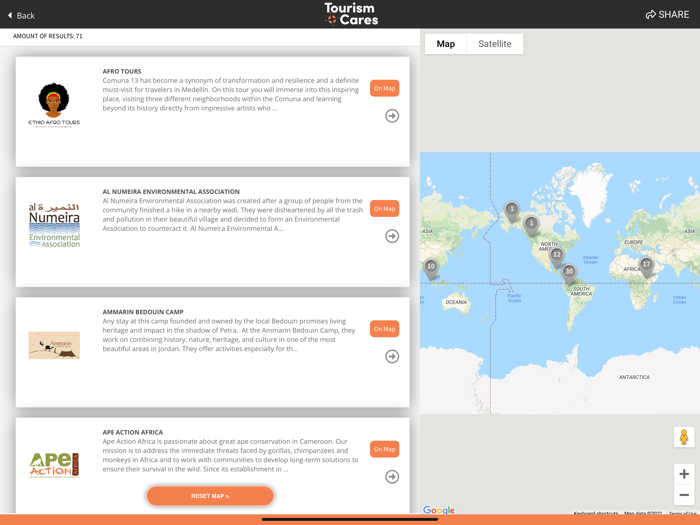Image resolution: width=700 pixels, height=525 pixels.
Task: Select the map cluster marker labeled 30
Action: tap(569, 273)
